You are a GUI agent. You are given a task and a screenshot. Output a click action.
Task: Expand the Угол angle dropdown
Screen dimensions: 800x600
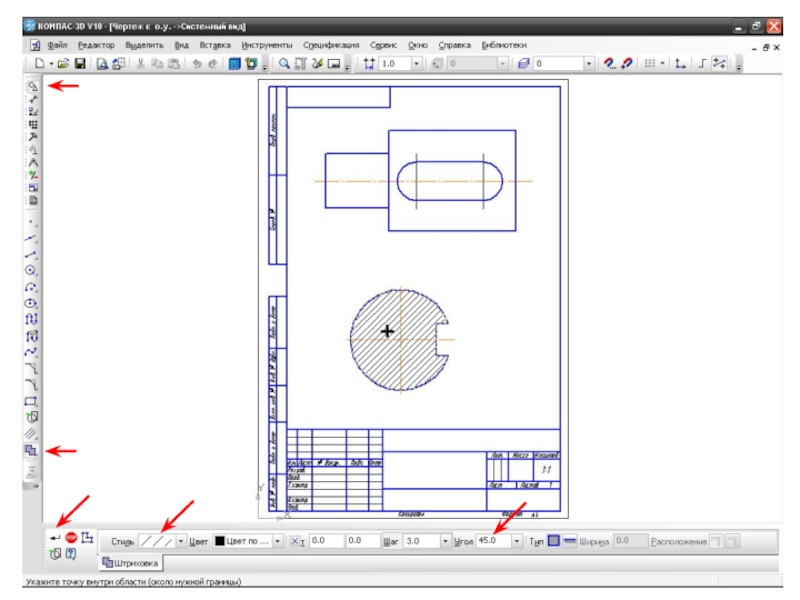click(517, 541)
